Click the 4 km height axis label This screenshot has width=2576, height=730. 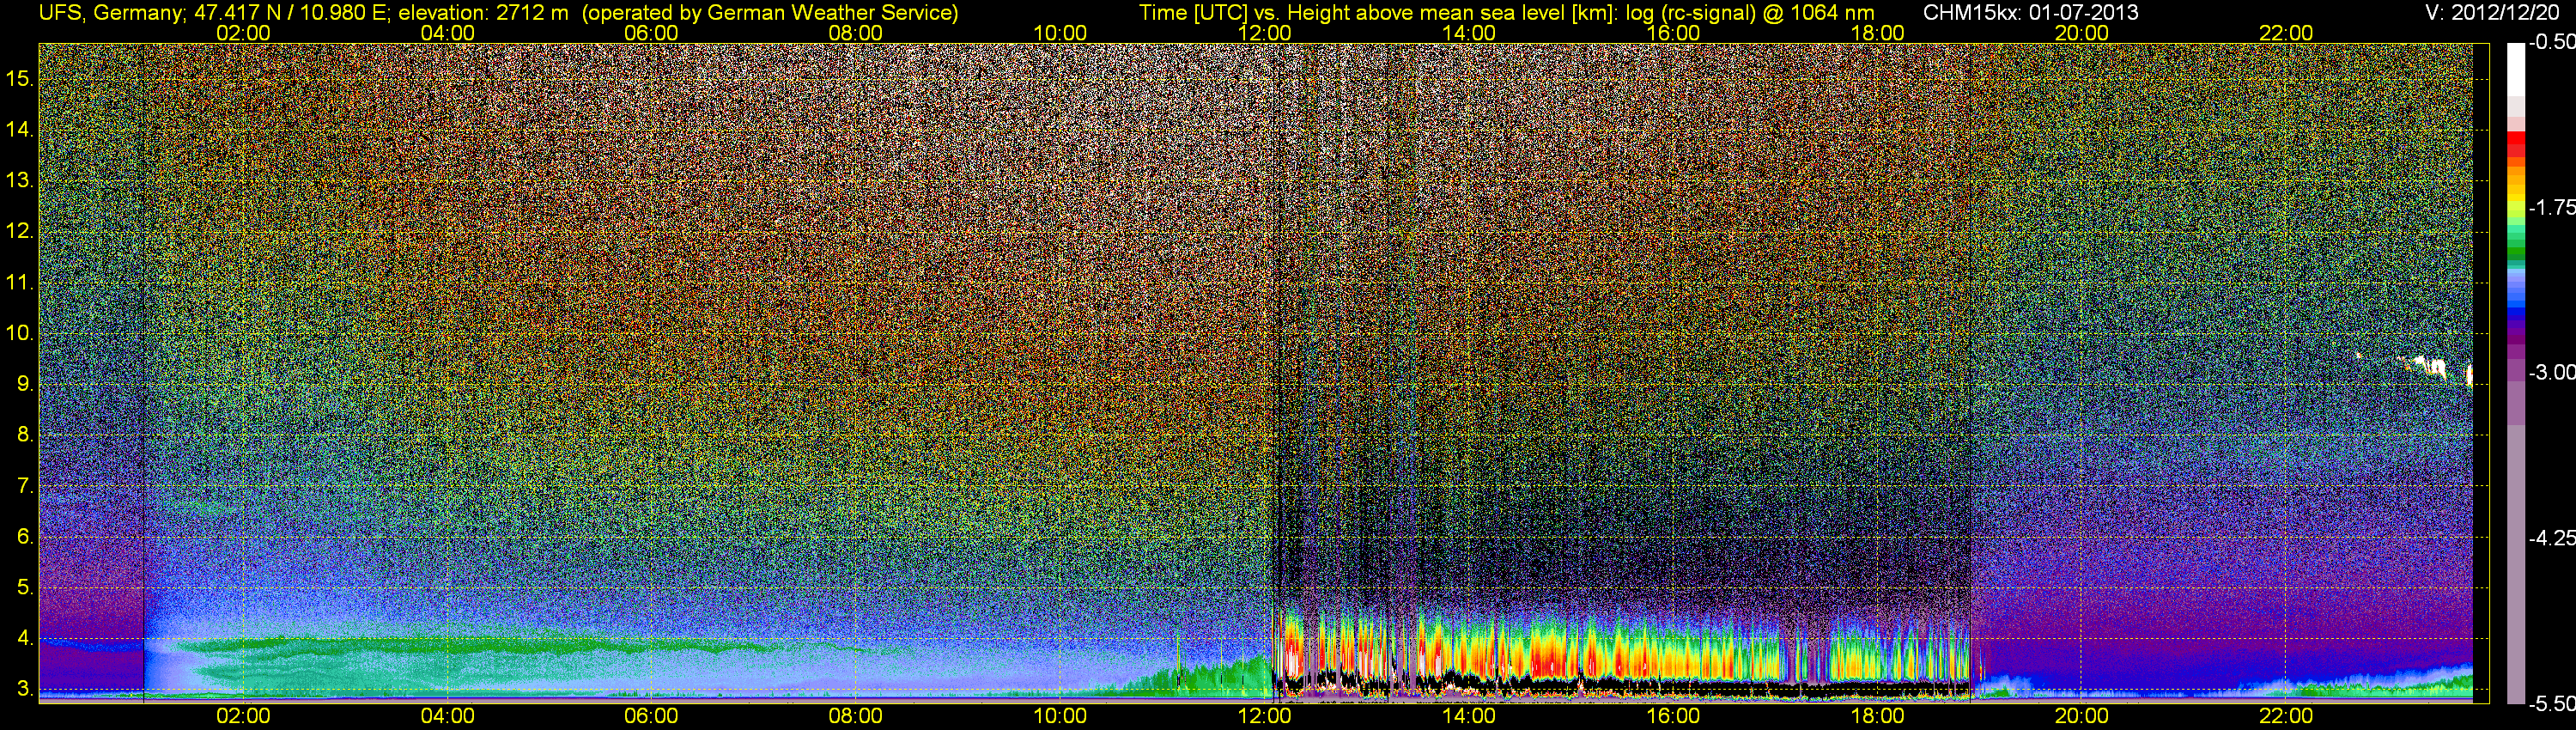click(25, 638)
